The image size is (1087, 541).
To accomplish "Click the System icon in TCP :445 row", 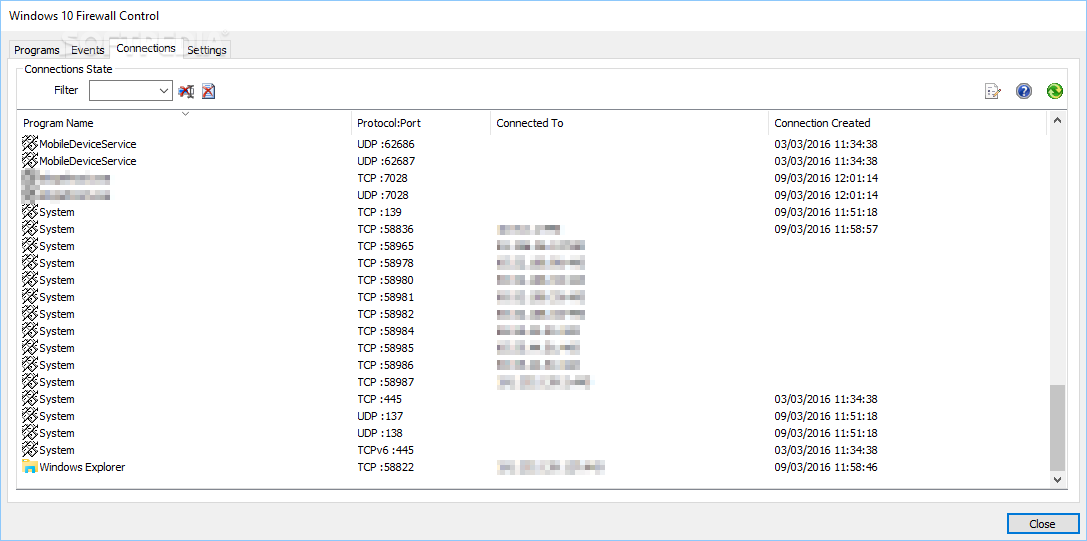I will pos(30,399).
